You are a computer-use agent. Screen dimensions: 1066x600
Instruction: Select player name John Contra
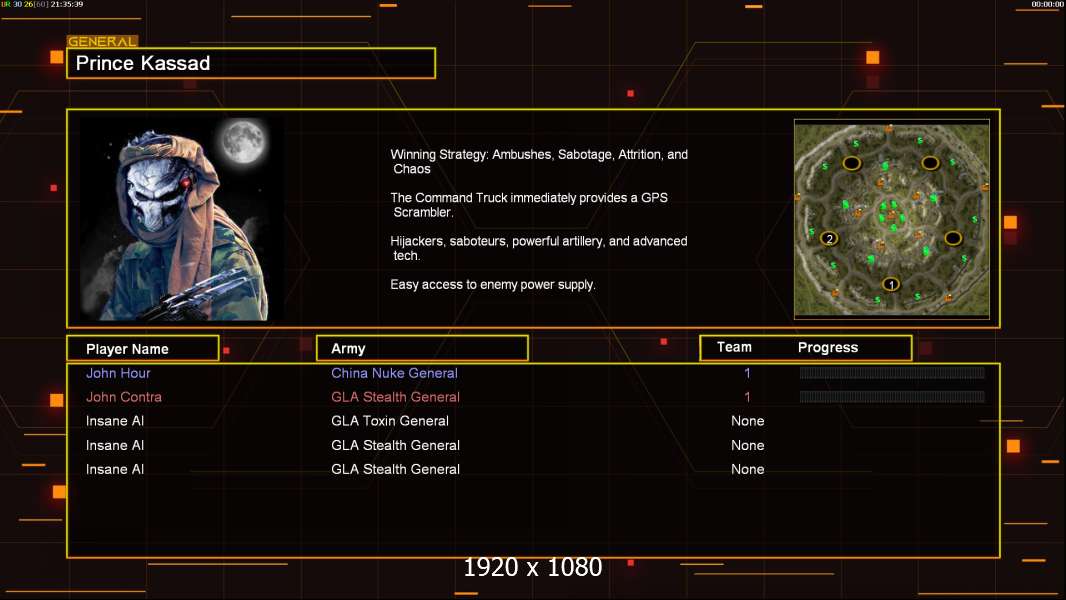pyautogui.click(x=124, y=397)
